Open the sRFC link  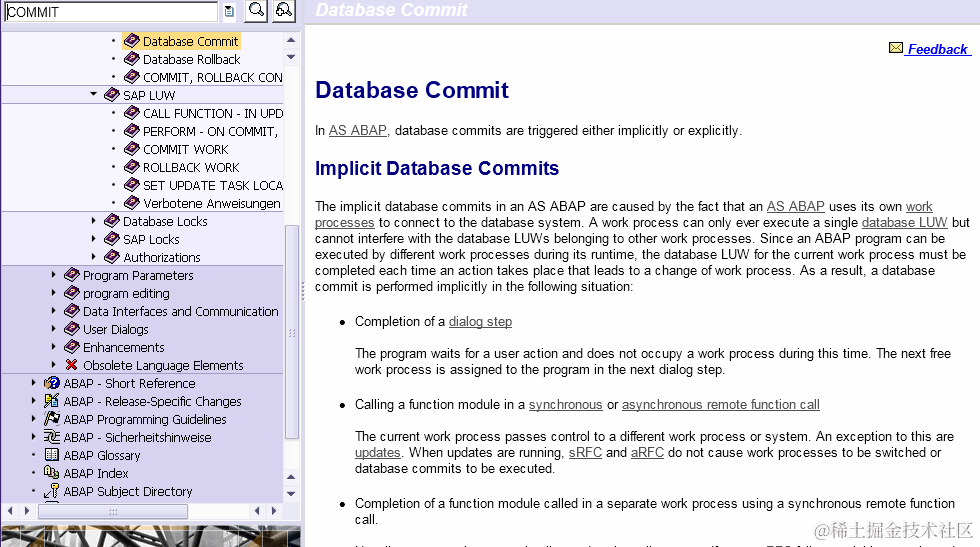[x=585, y=453]
